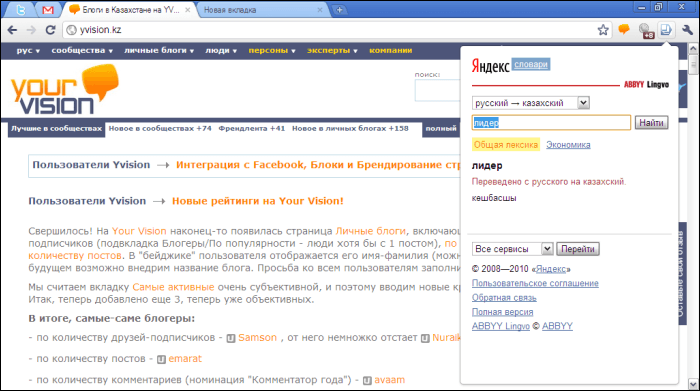The width and height of the screenshot is (700, 391).
Task: Open the русский → казахский language dropdown
Action: pos(530,103)
